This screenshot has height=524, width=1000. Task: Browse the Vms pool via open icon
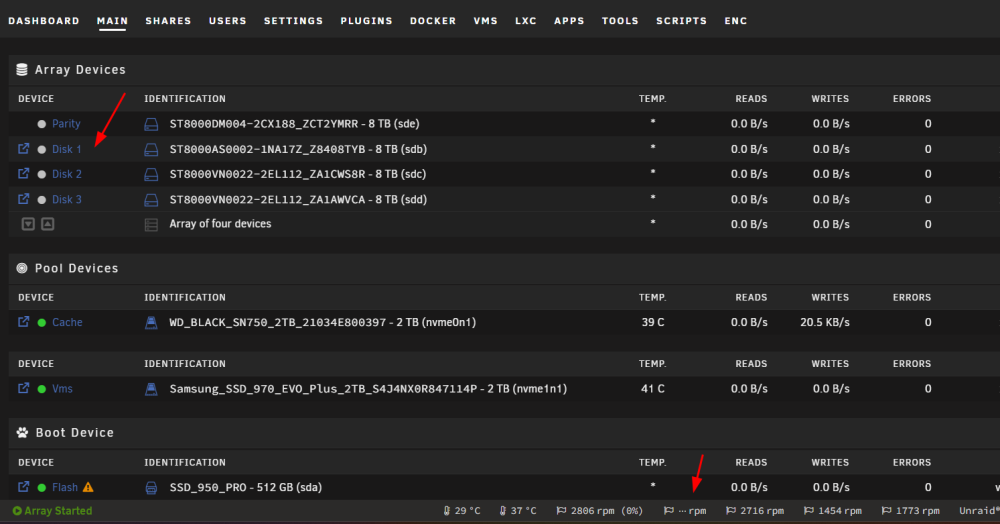(x=24, y=388)
